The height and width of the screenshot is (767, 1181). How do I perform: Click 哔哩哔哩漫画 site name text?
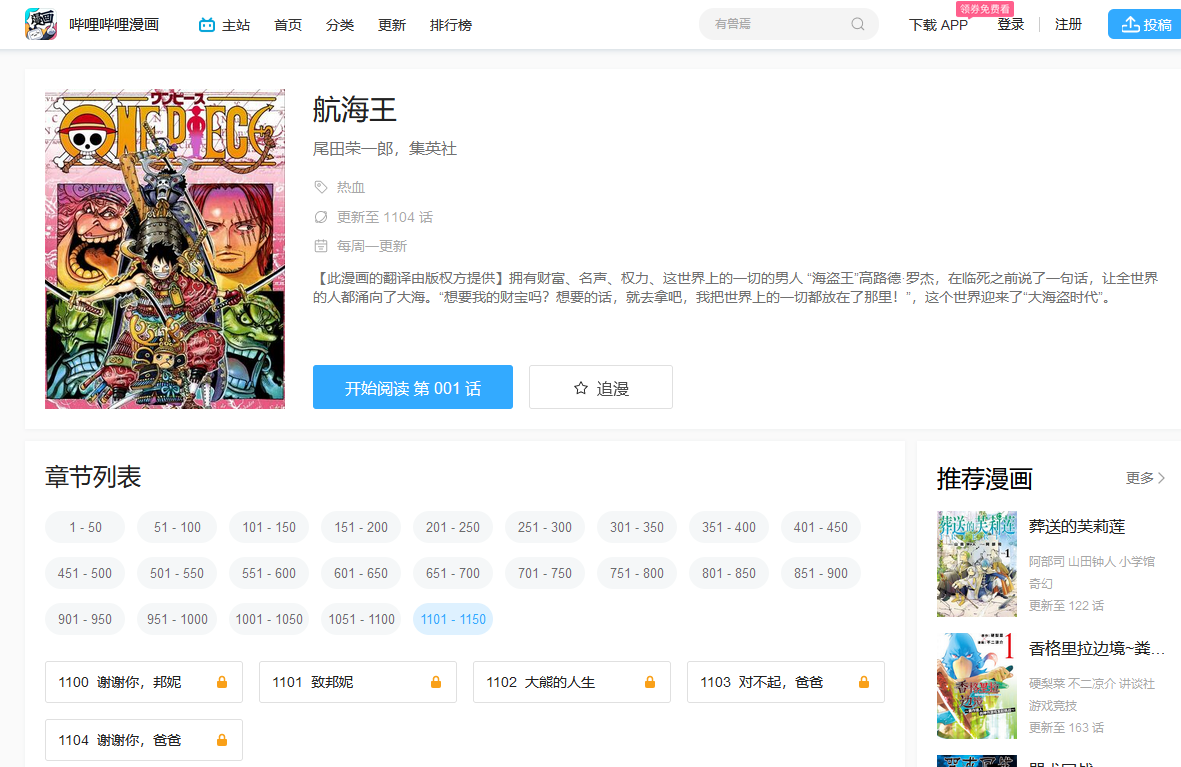pyautogui.click(x=114, y=25)
